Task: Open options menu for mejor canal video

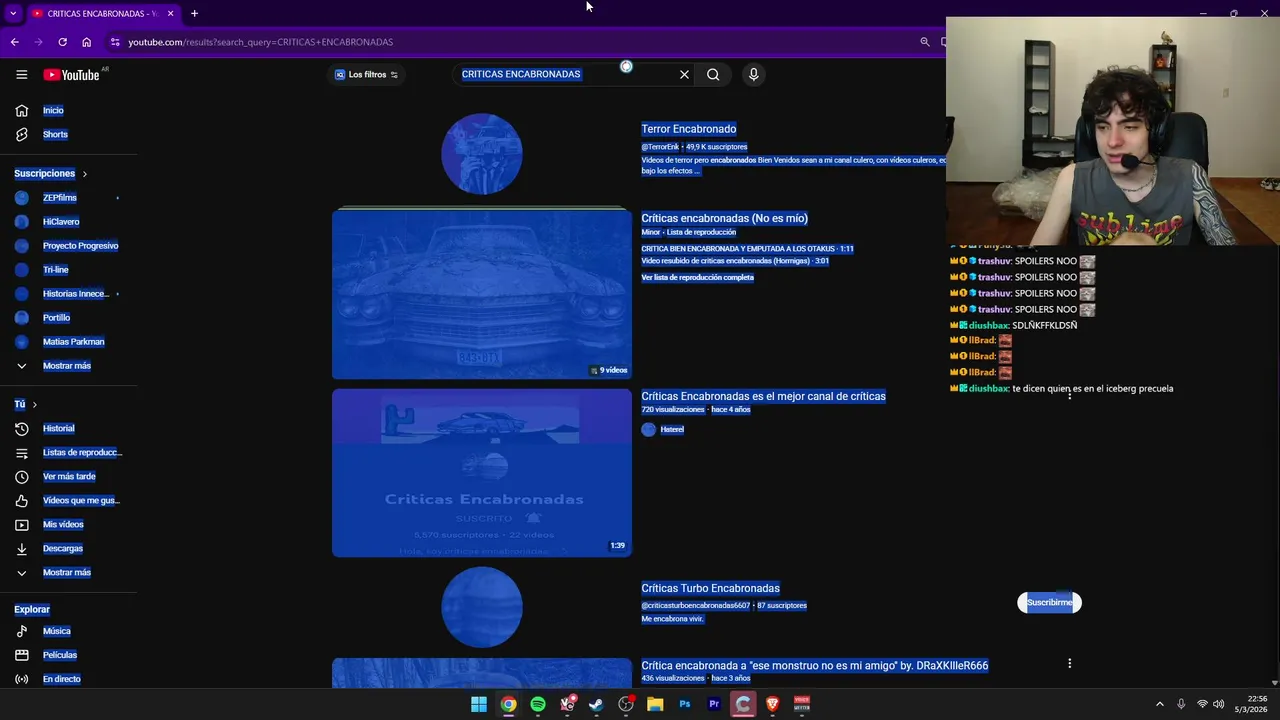Action: point(1069,396)
